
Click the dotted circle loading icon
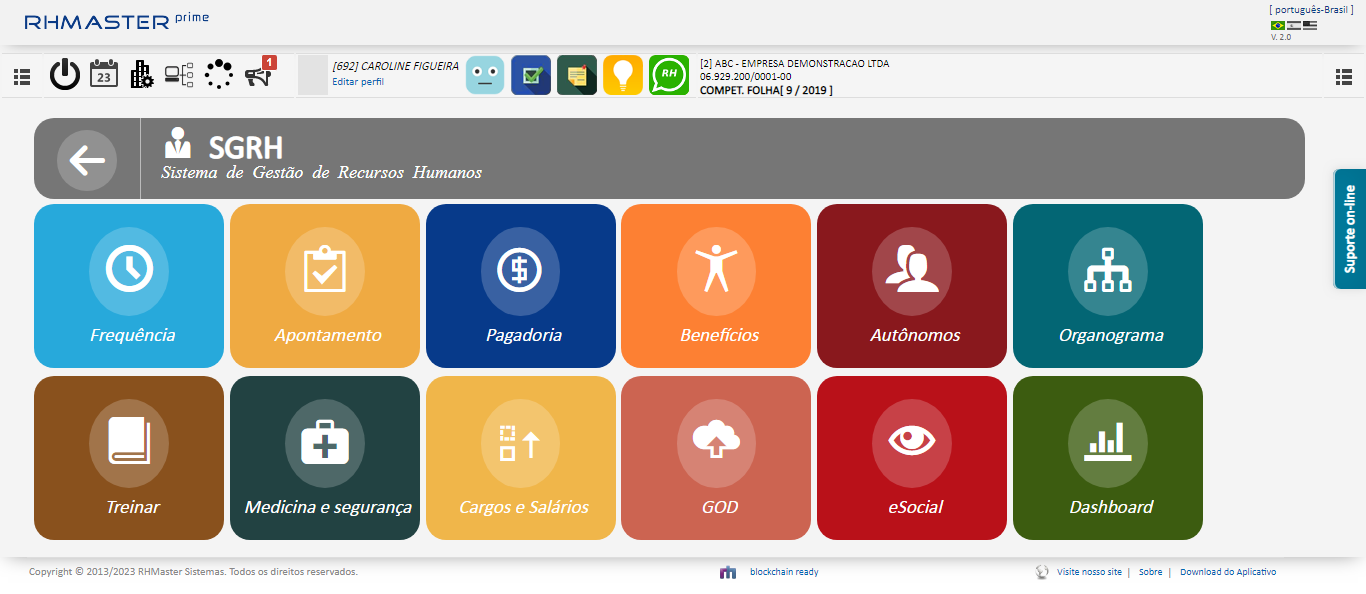[x=218, y=74]
